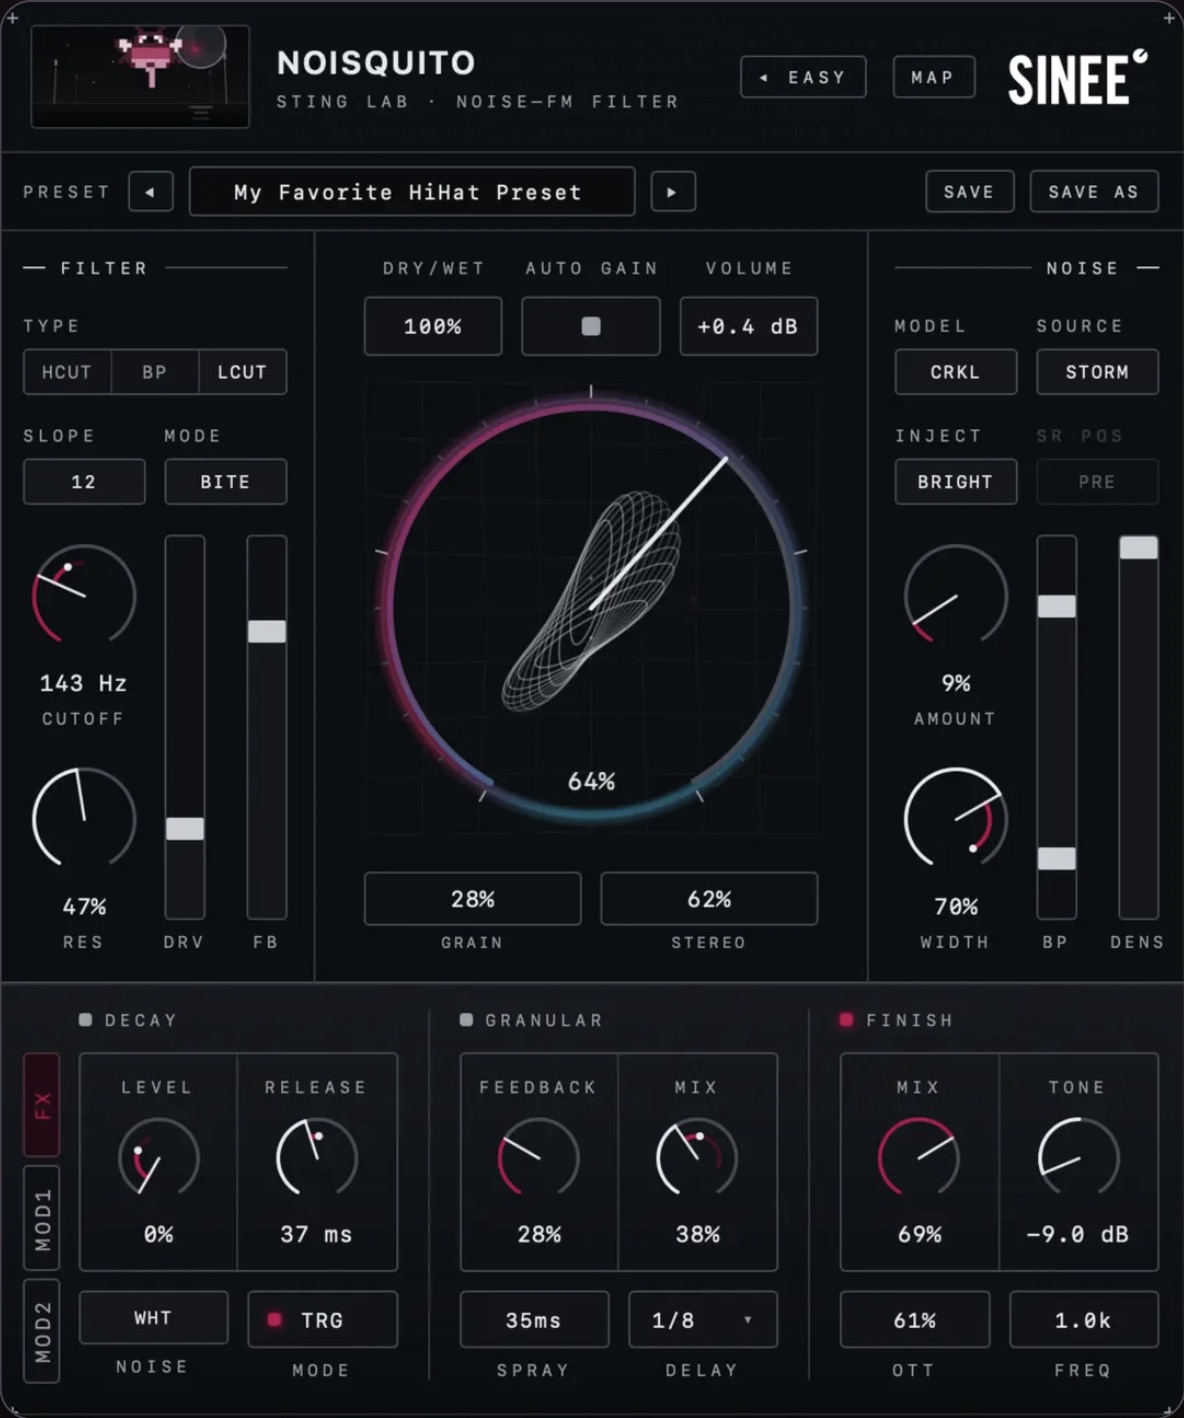Click the TONE knob at -9.0 dB
This screenshot has width=1184, height=1418.
tap(1078, 1158)
